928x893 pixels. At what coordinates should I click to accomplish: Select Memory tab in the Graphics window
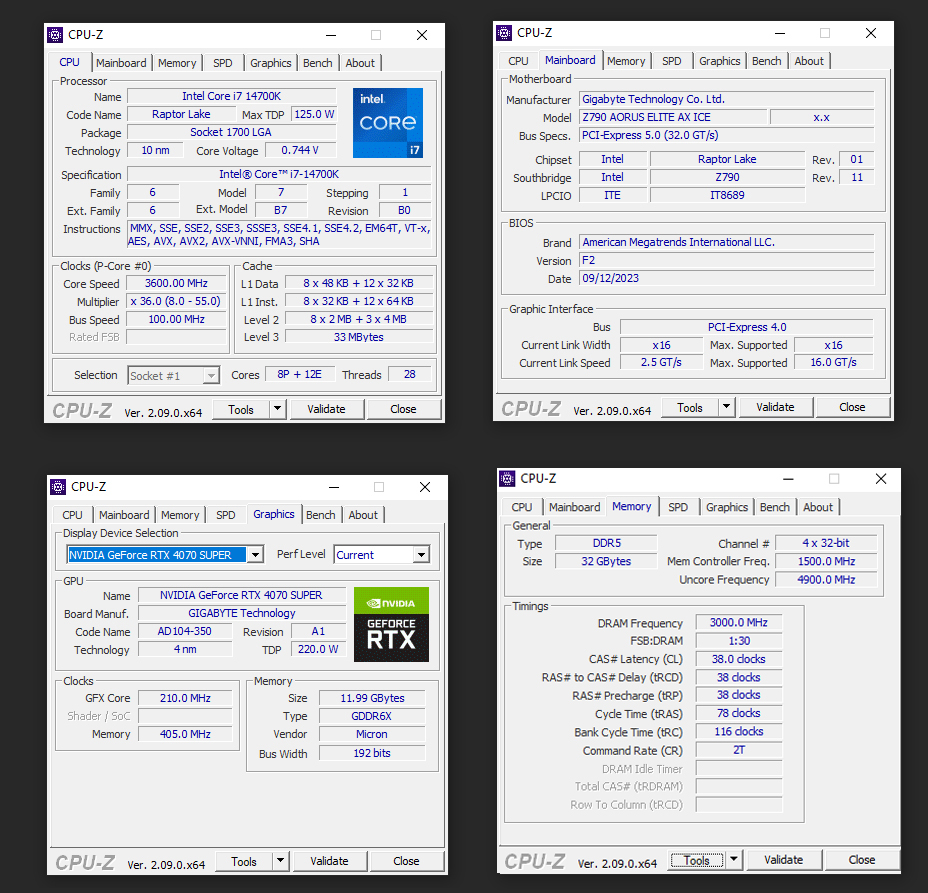pos(180,515)
